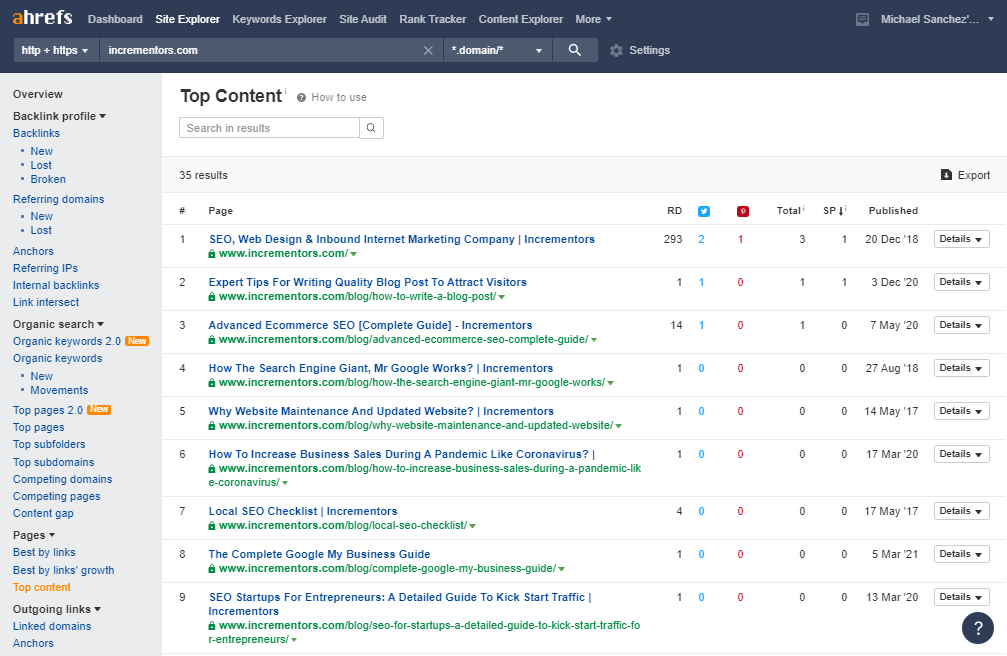
Task: Click the ahrefs logo
Action: click(42, 17)
